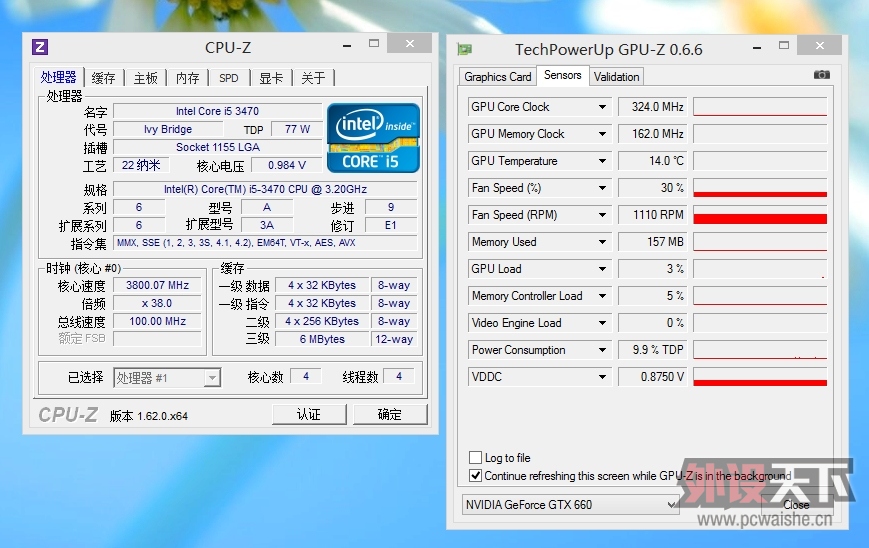This screenshot has width=869, height=548.
Task: Close the GPU-Z window with X
Action: 820,45
